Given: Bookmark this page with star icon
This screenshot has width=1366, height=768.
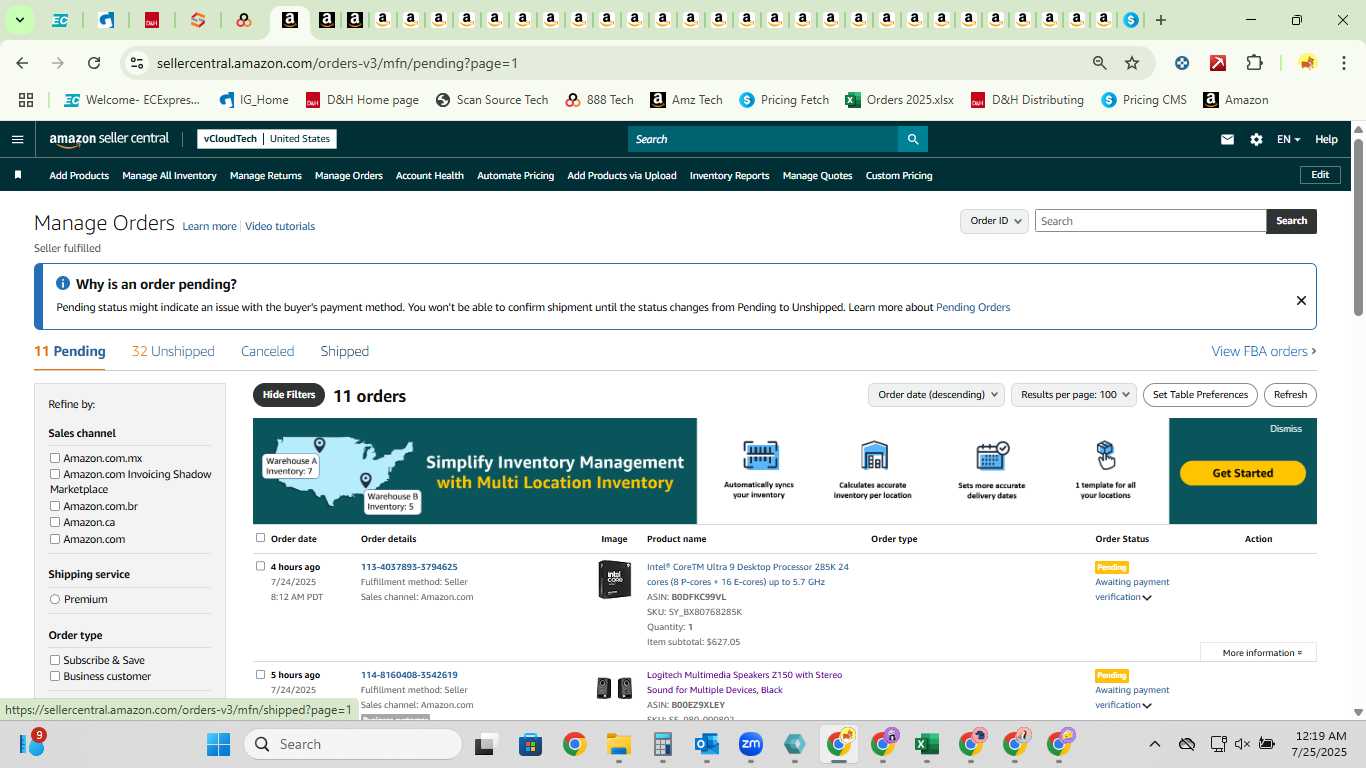Looking at the screenshot, I should pos(1132,63).
